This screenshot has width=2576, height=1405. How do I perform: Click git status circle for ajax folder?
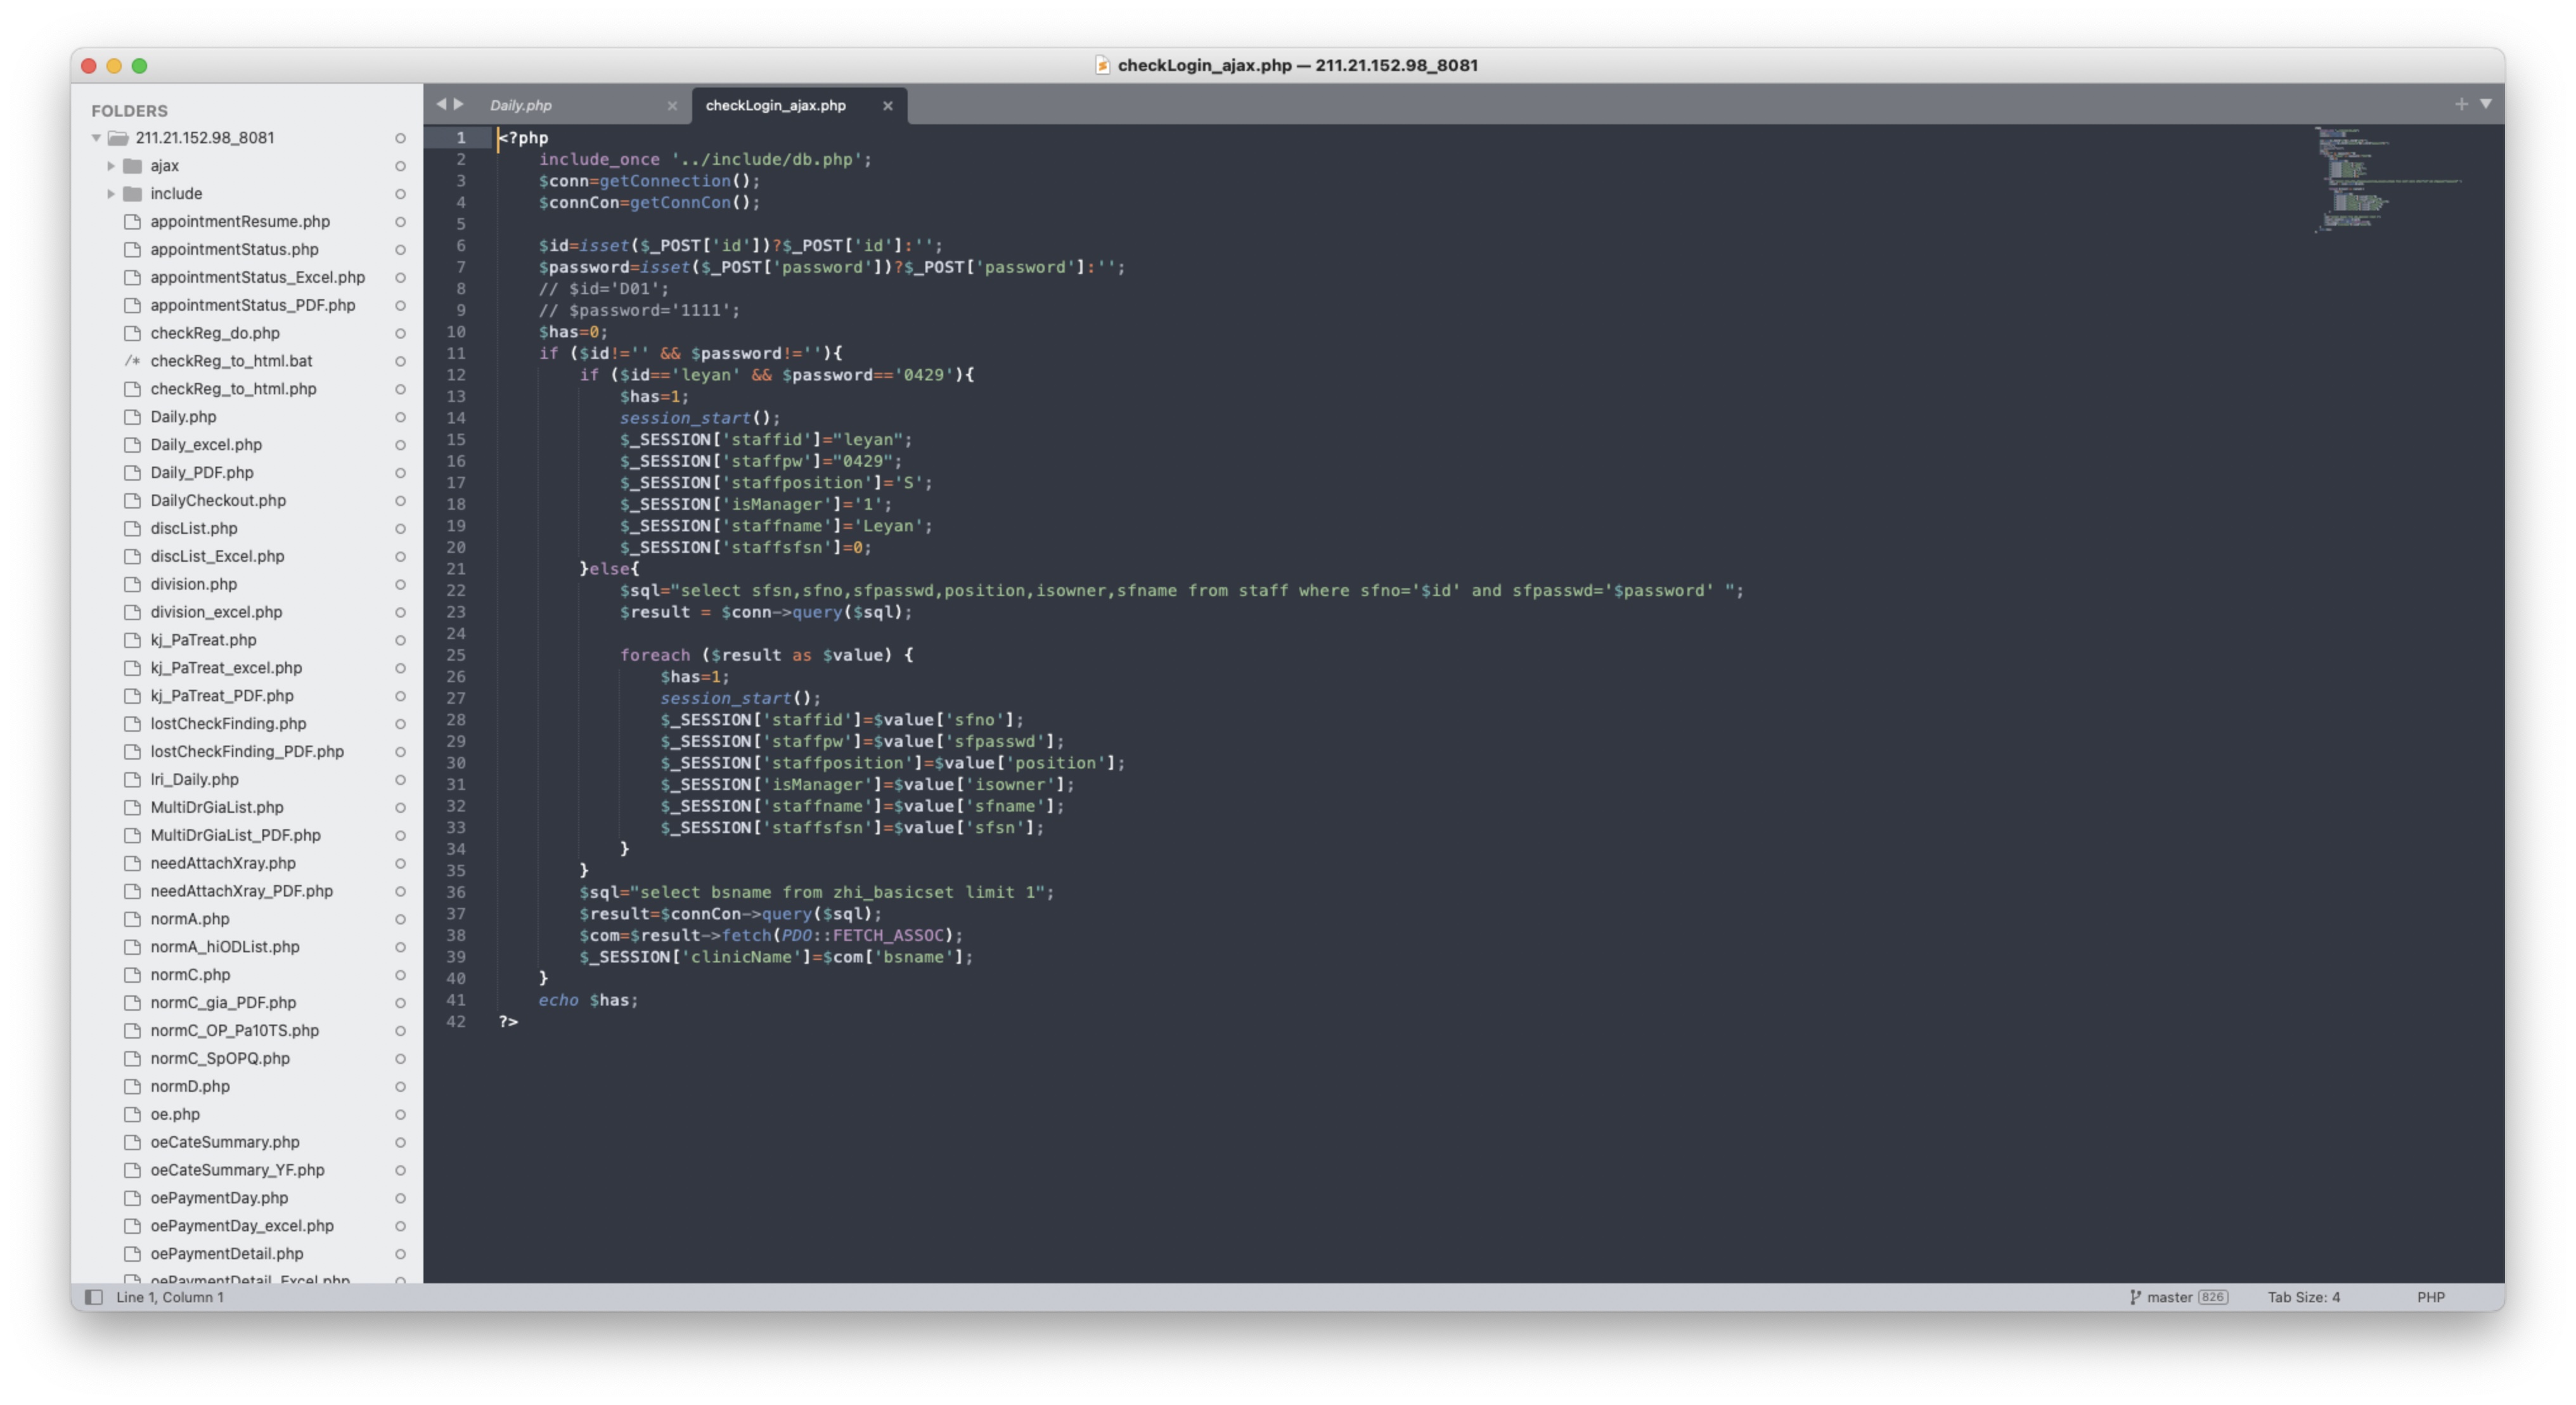[400, 166]
